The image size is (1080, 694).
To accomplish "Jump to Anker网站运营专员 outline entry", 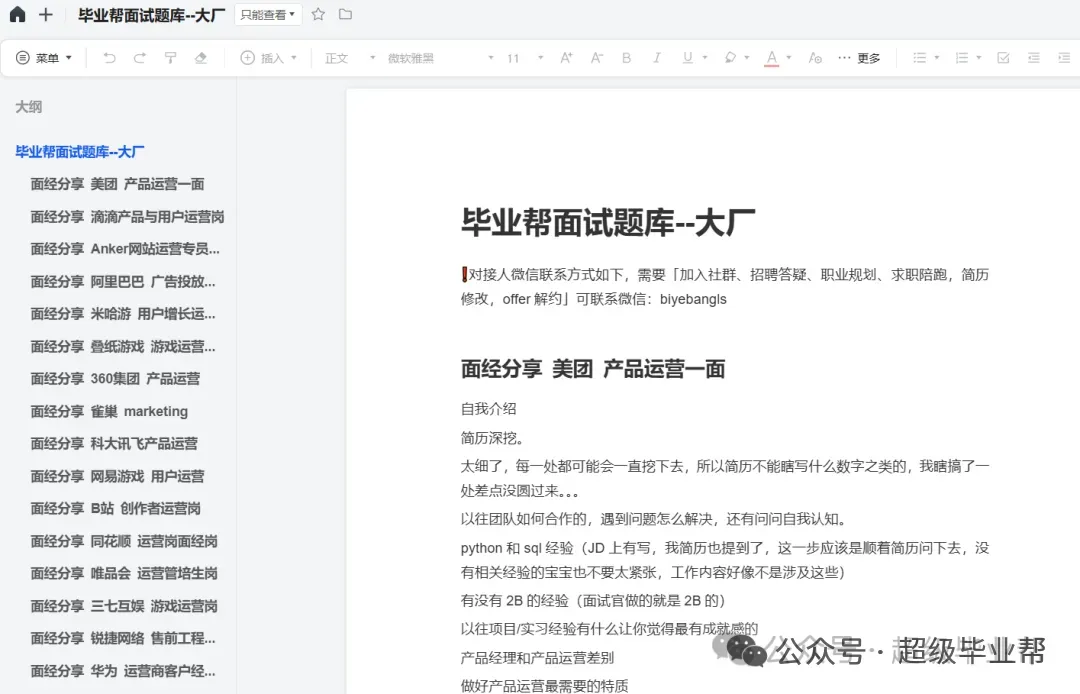I will click(x=125, y=249).
